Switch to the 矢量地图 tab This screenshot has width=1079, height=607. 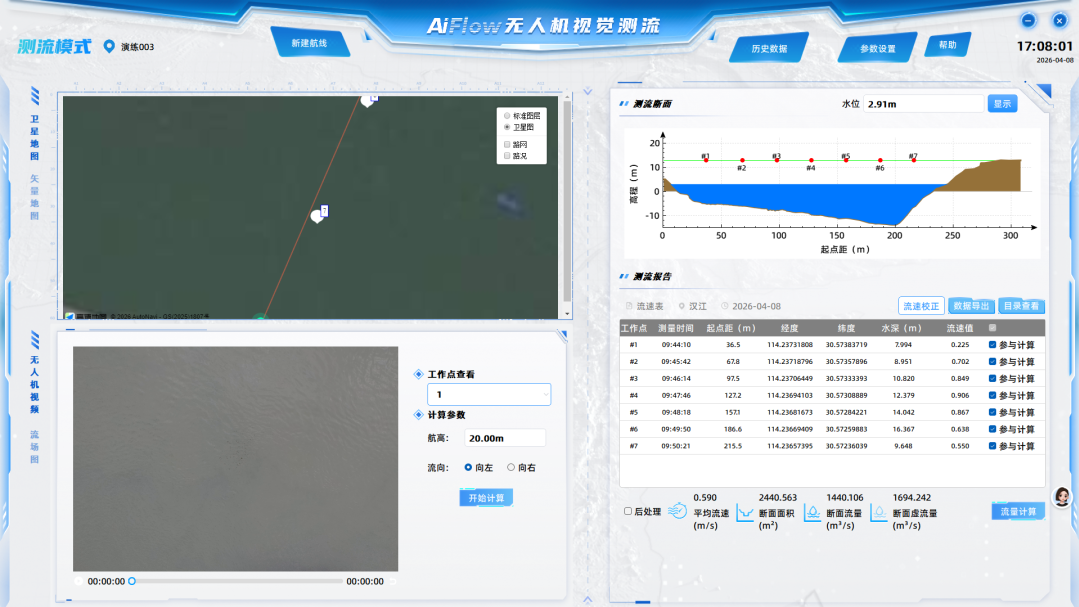point(35,197)
